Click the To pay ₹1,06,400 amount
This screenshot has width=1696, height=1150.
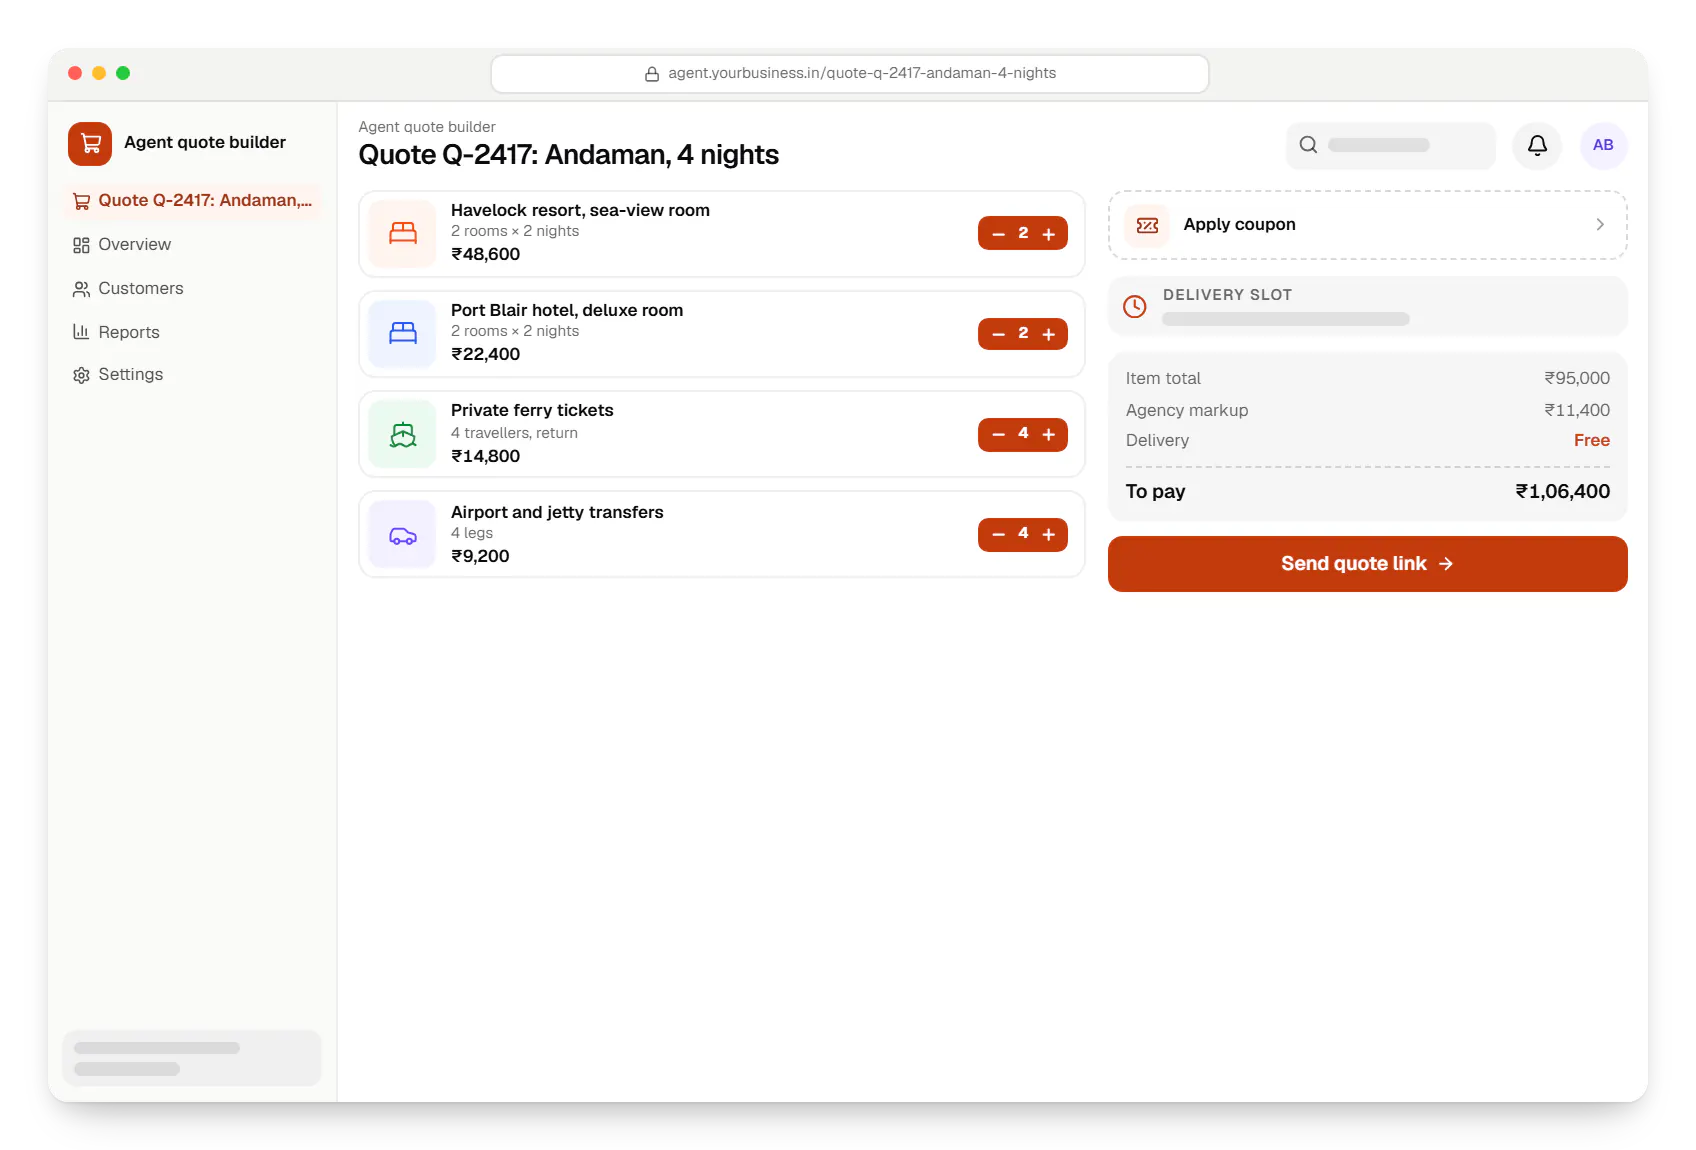pos(1562,492)
